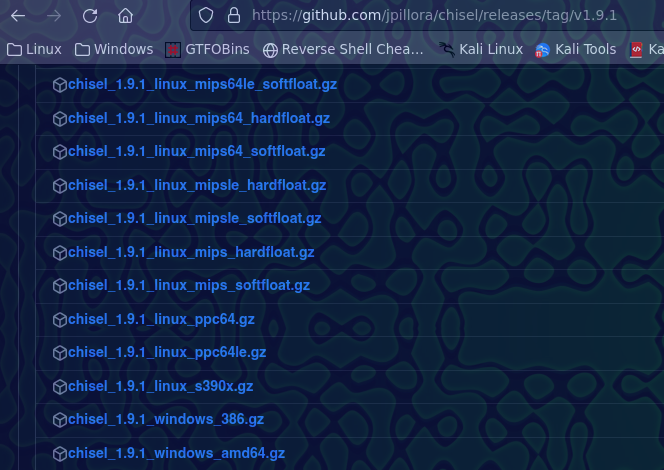Click the Kali Tools bookmark favicon
This screenshot has width=664, height=470.
tap(542, 50)
